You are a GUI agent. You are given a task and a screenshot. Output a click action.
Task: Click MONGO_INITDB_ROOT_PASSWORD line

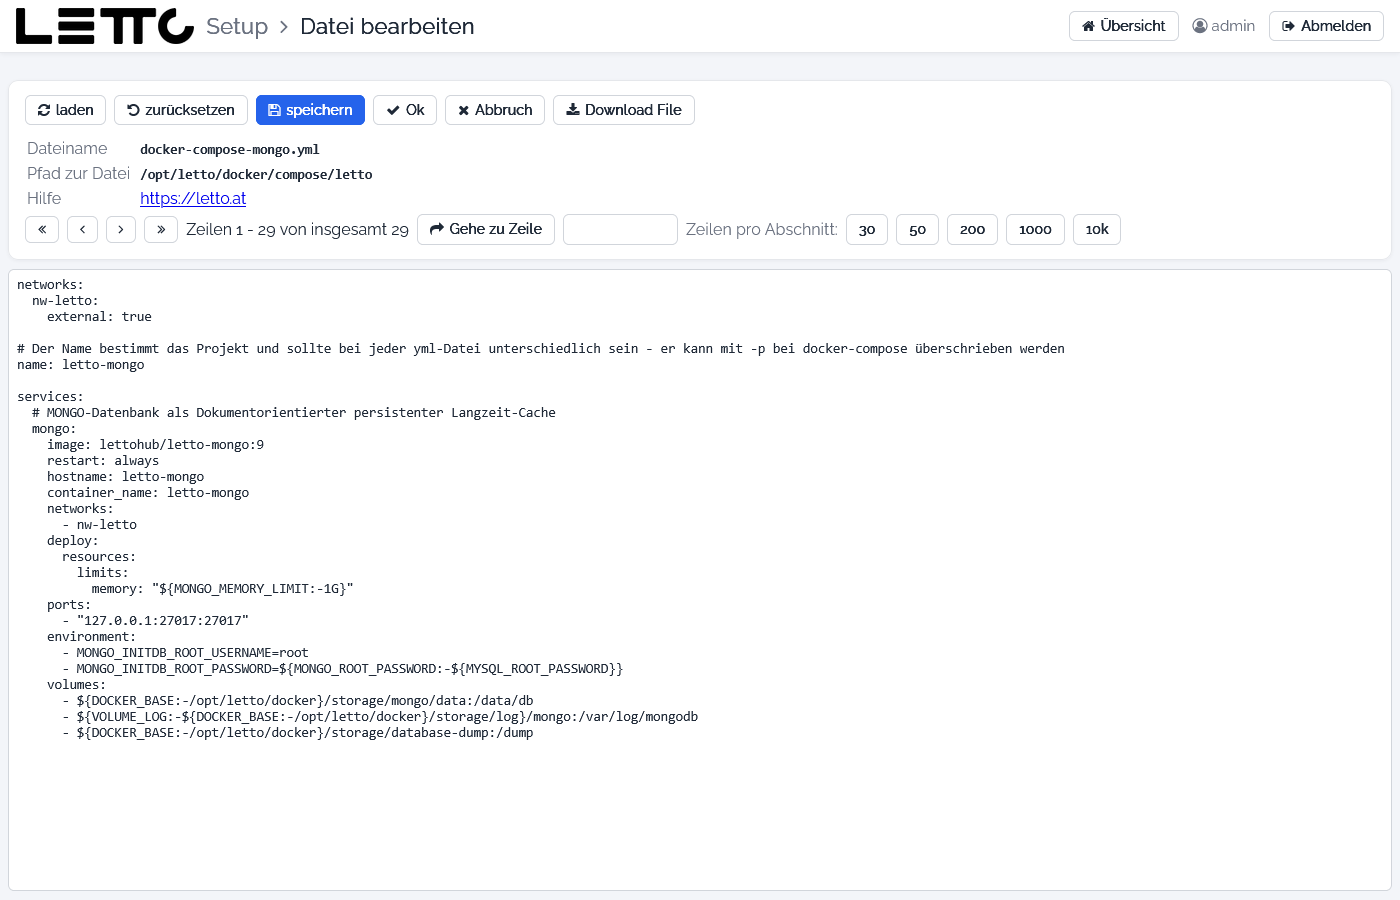342,669
